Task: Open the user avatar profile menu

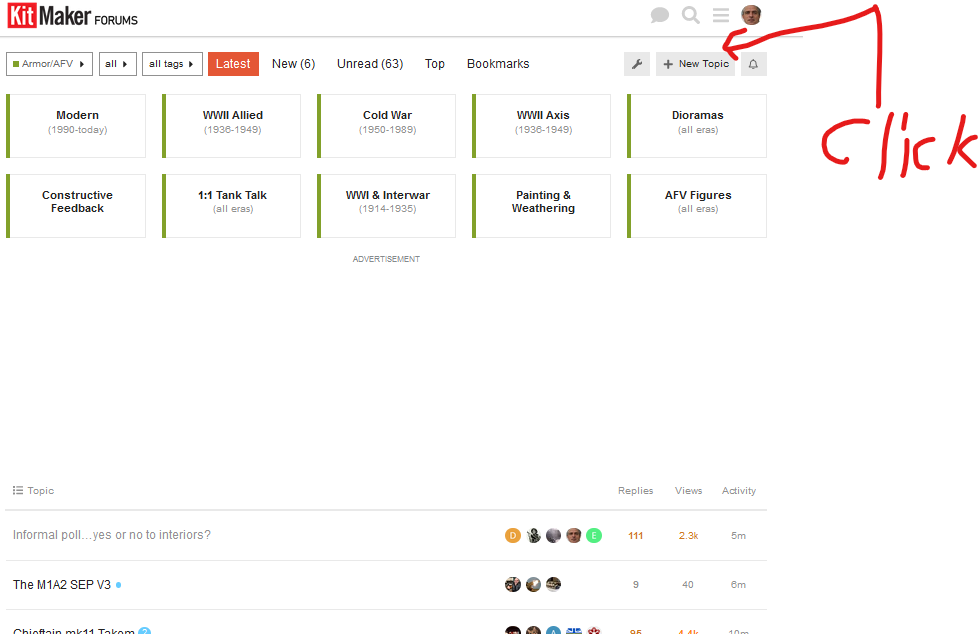Action: (751, 15)
